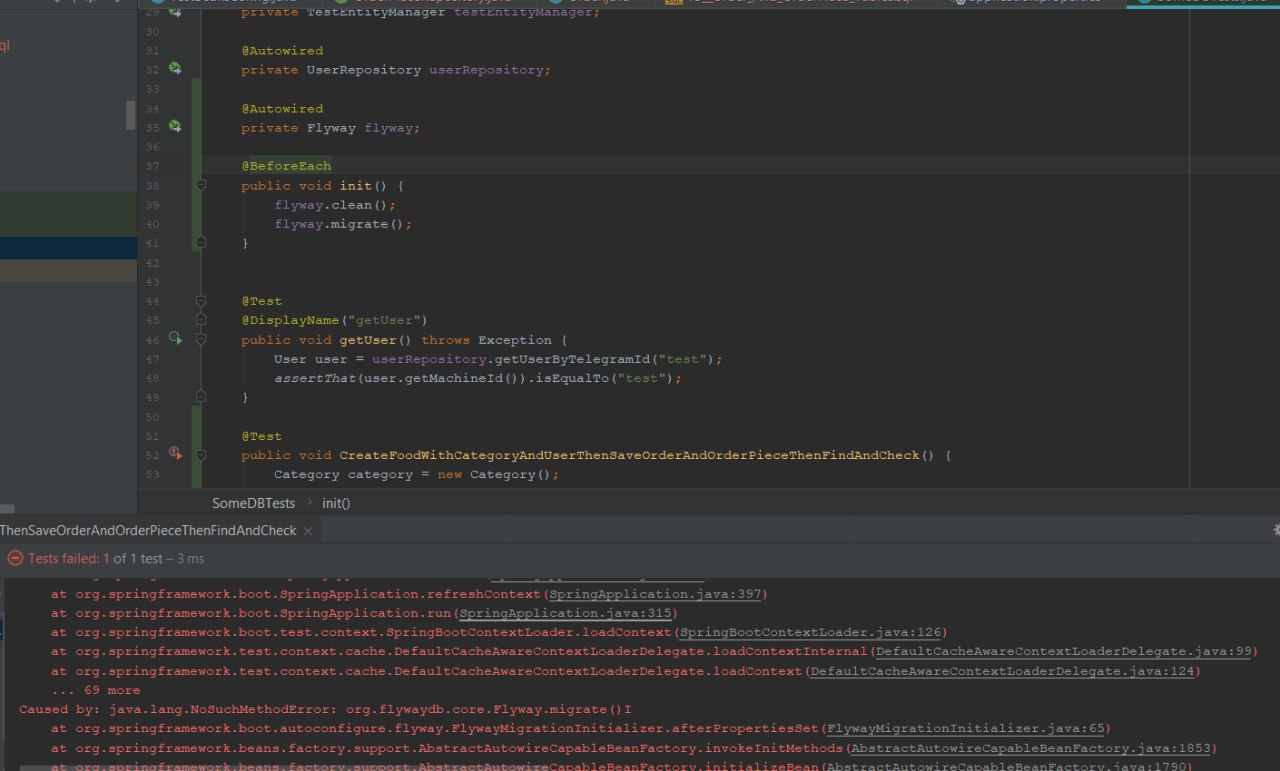Click the @BeforeEach annotation
This screenshot has height=771, width=1280.
[286, 166]
